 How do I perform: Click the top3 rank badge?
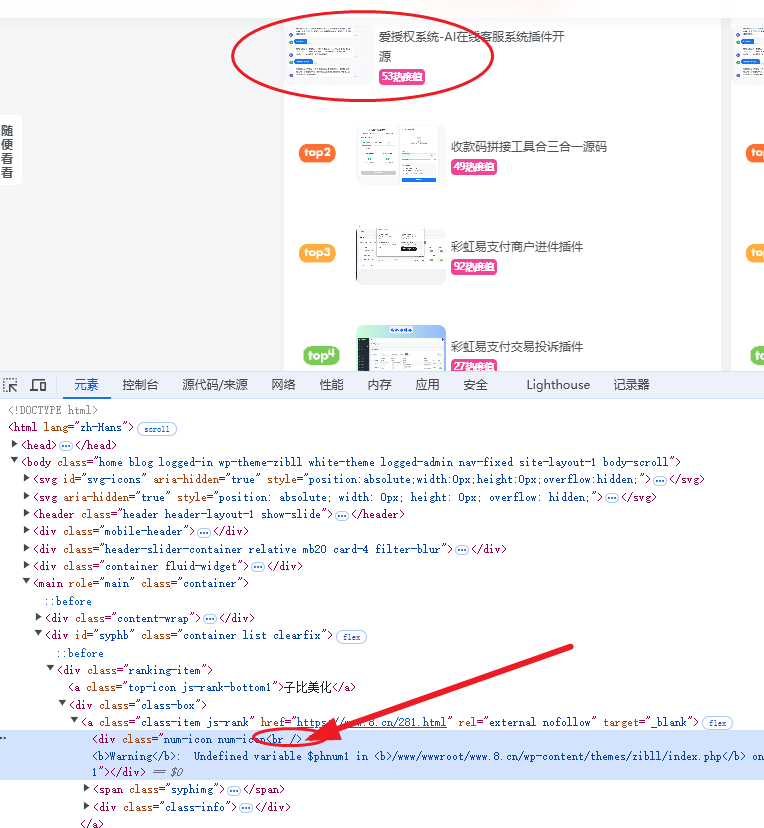click(x=317, y=253)
